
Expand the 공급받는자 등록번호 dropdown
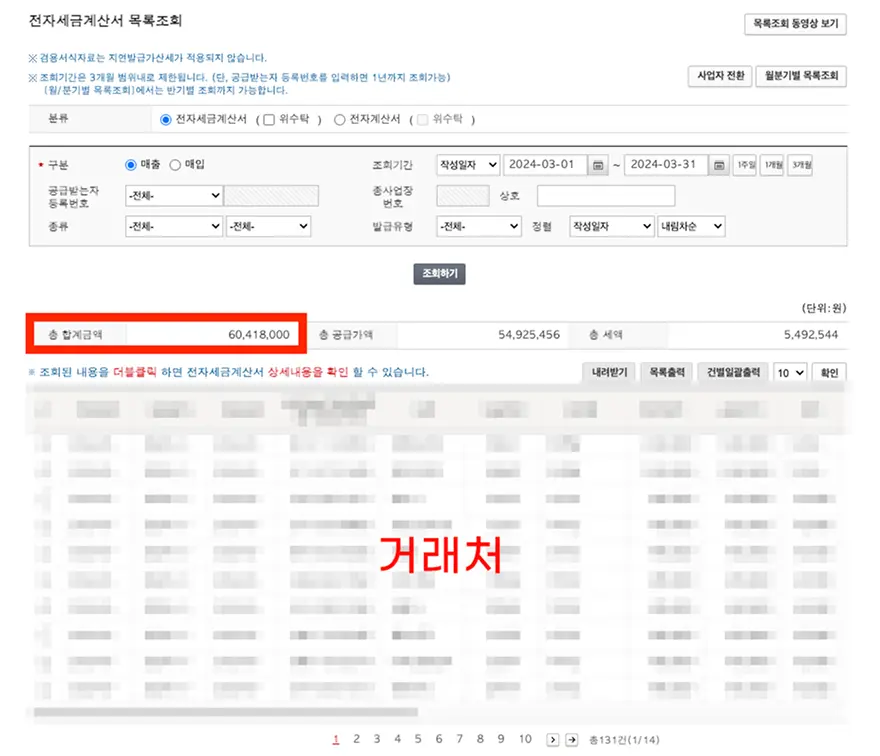pos(173,196)
